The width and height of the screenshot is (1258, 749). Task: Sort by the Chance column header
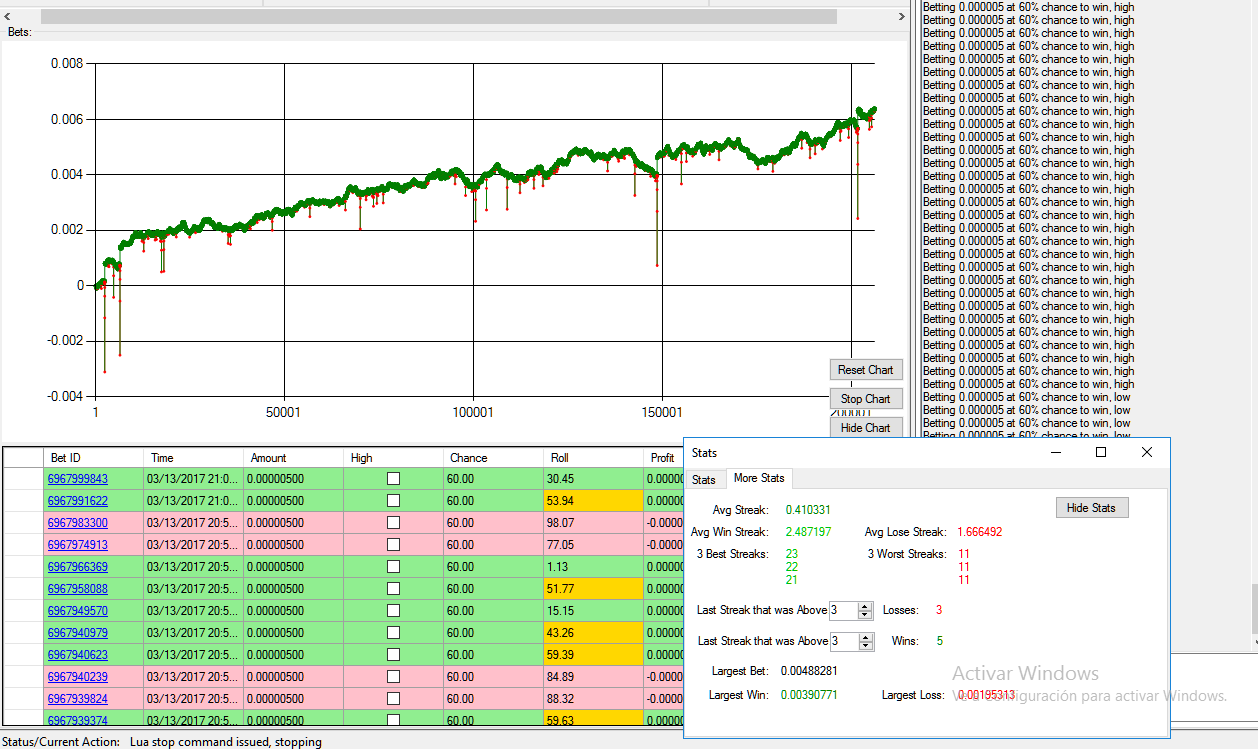[x=493, y=458]
